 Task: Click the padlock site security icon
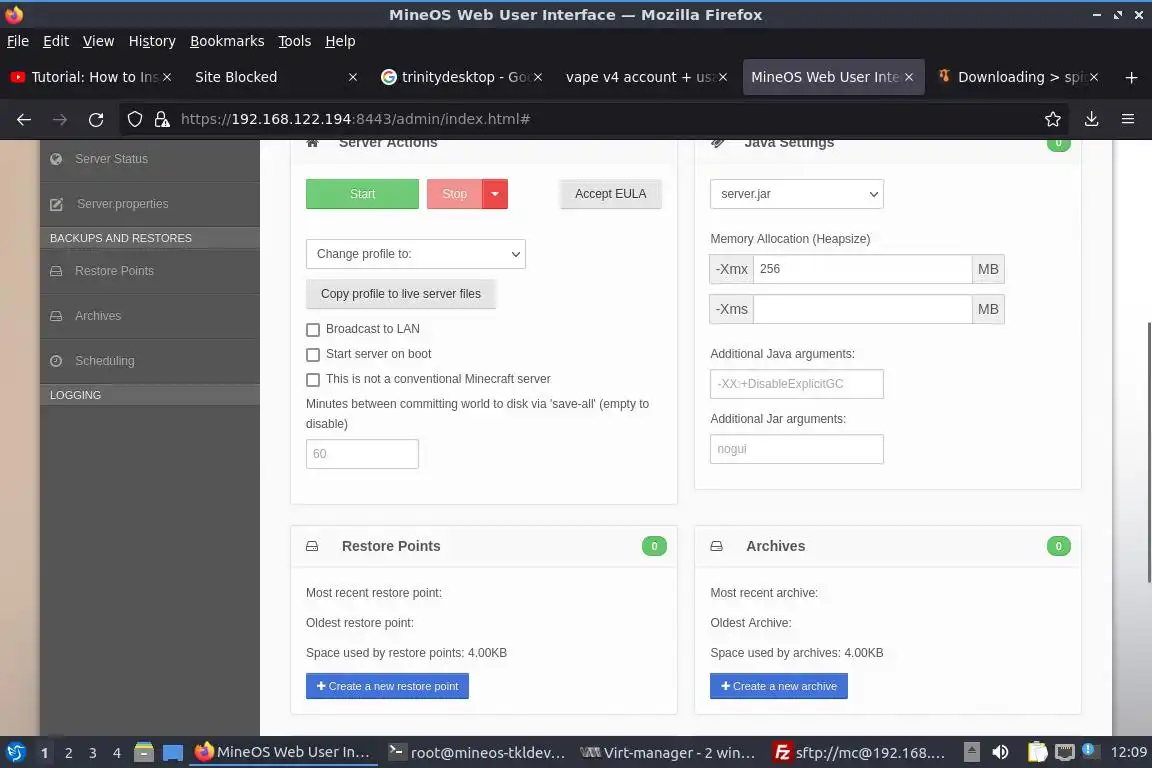click(162, 119)
